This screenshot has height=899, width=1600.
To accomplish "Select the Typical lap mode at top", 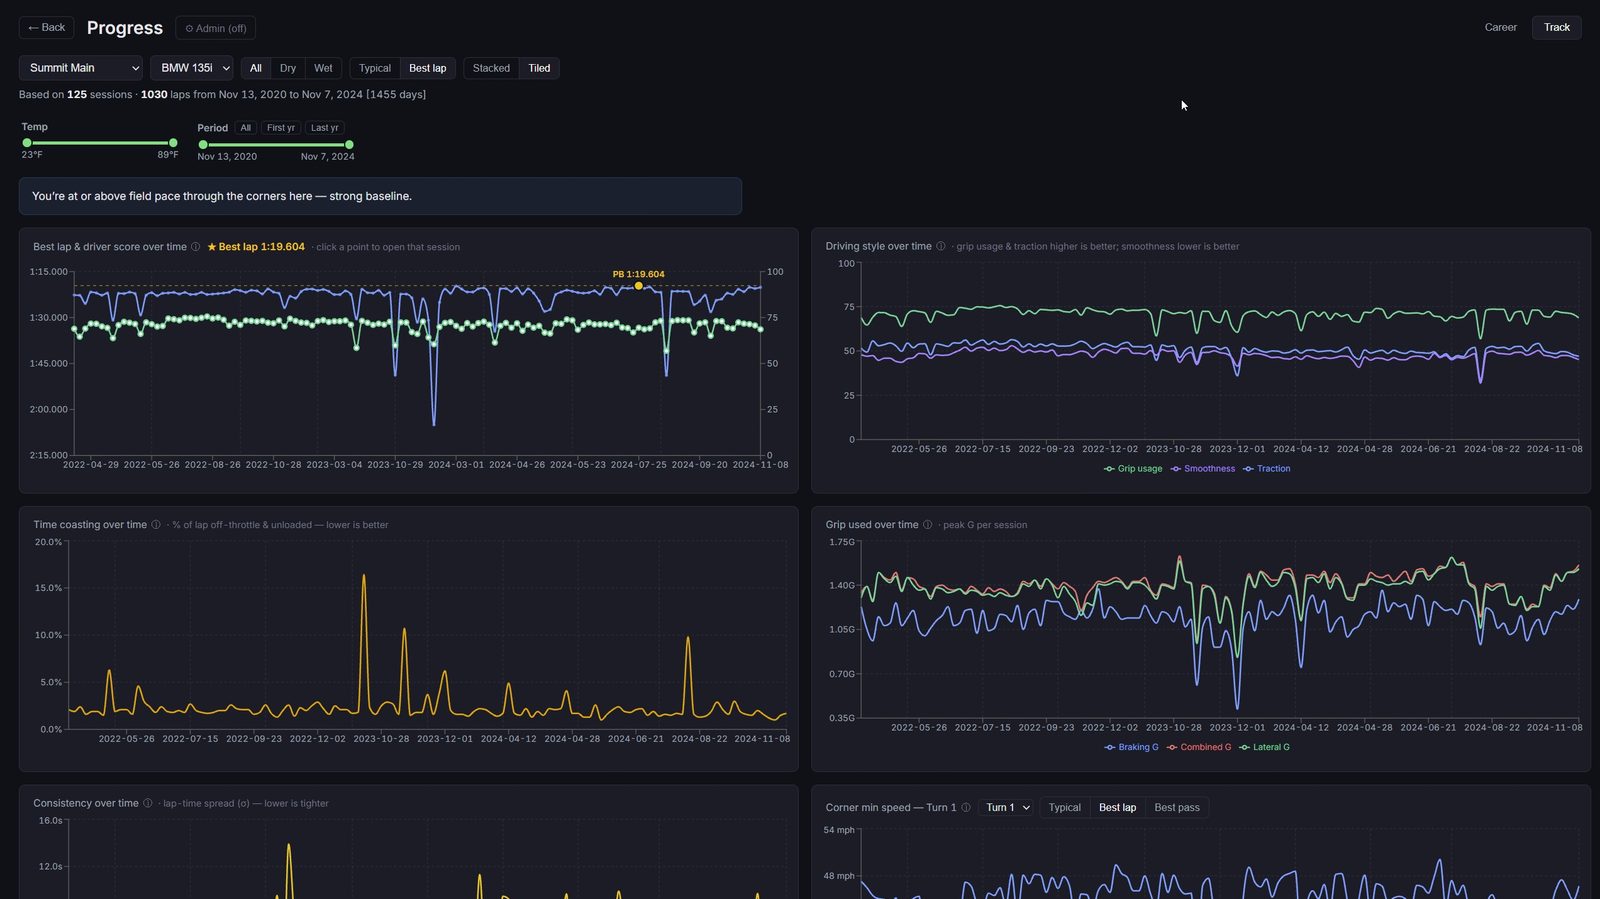I will (375, 68).
